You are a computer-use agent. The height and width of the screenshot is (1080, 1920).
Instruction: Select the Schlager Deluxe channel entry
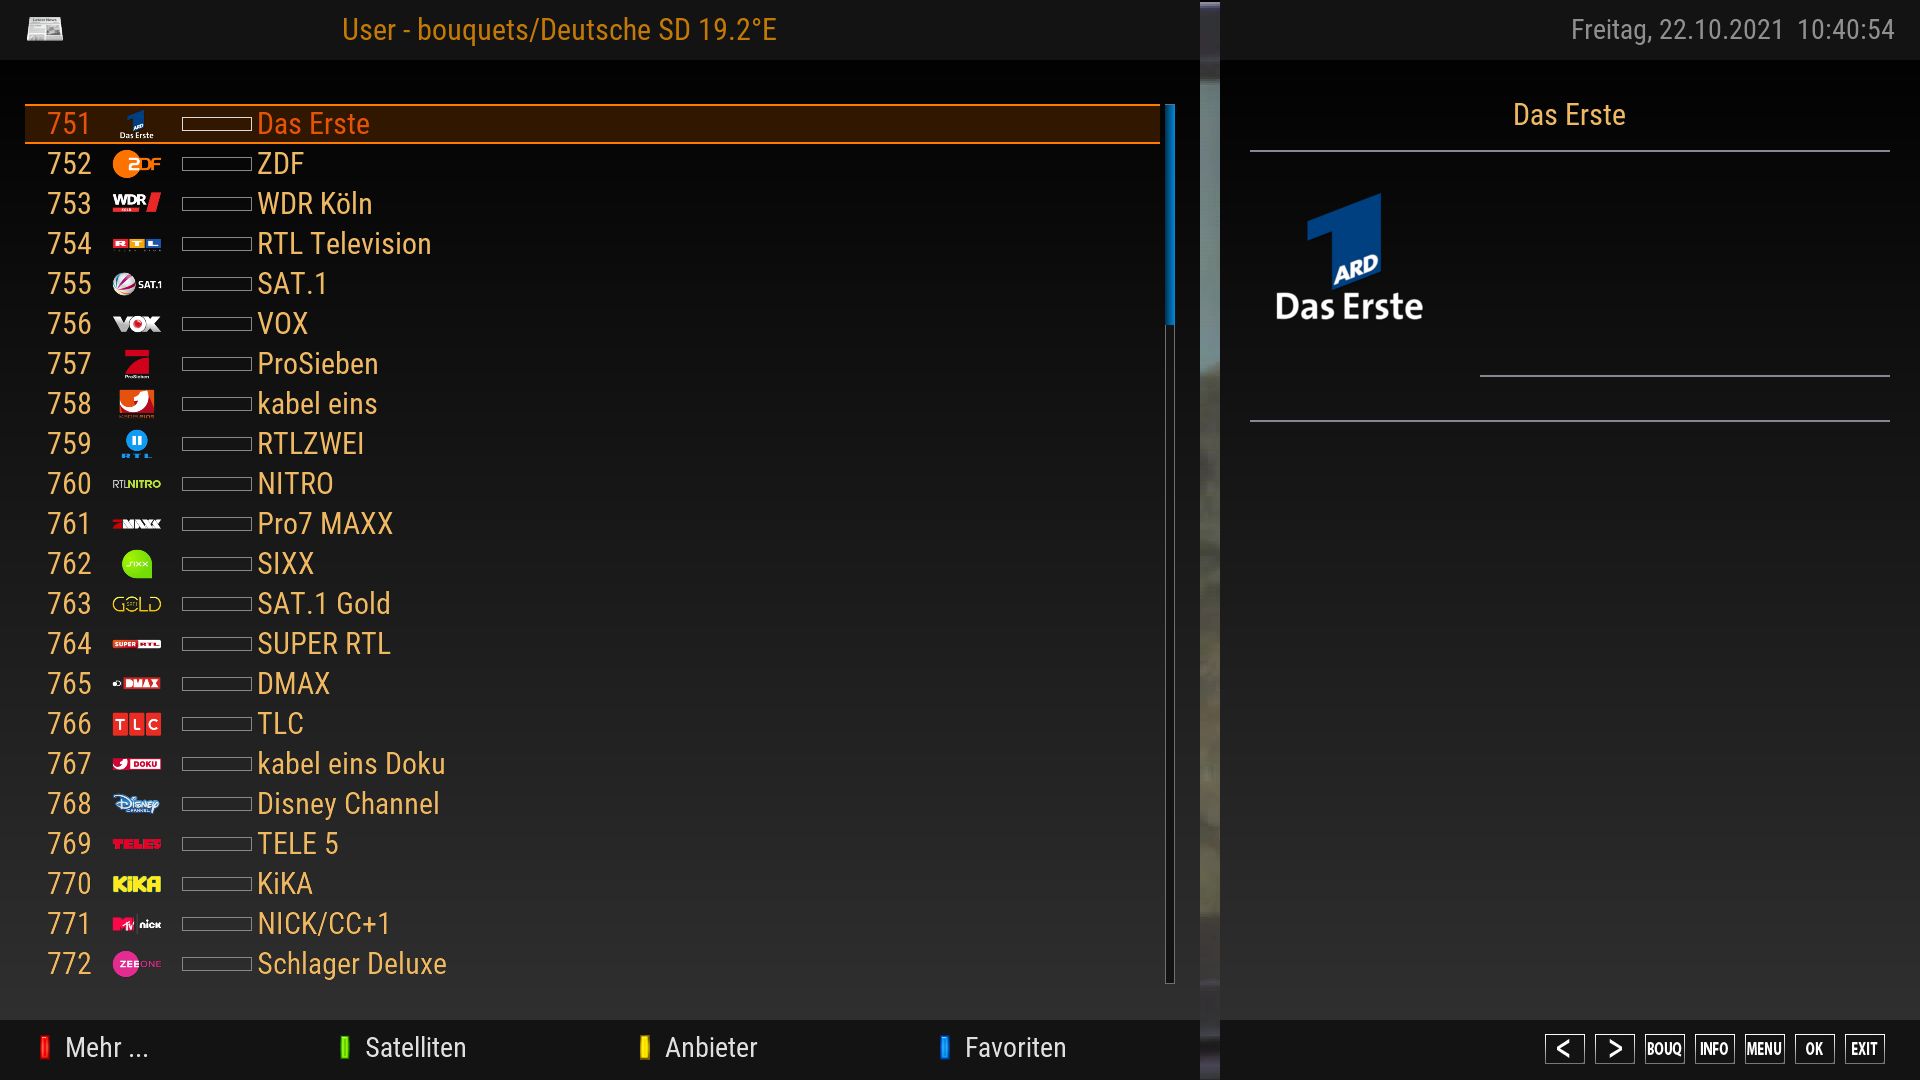click(351, 964)
